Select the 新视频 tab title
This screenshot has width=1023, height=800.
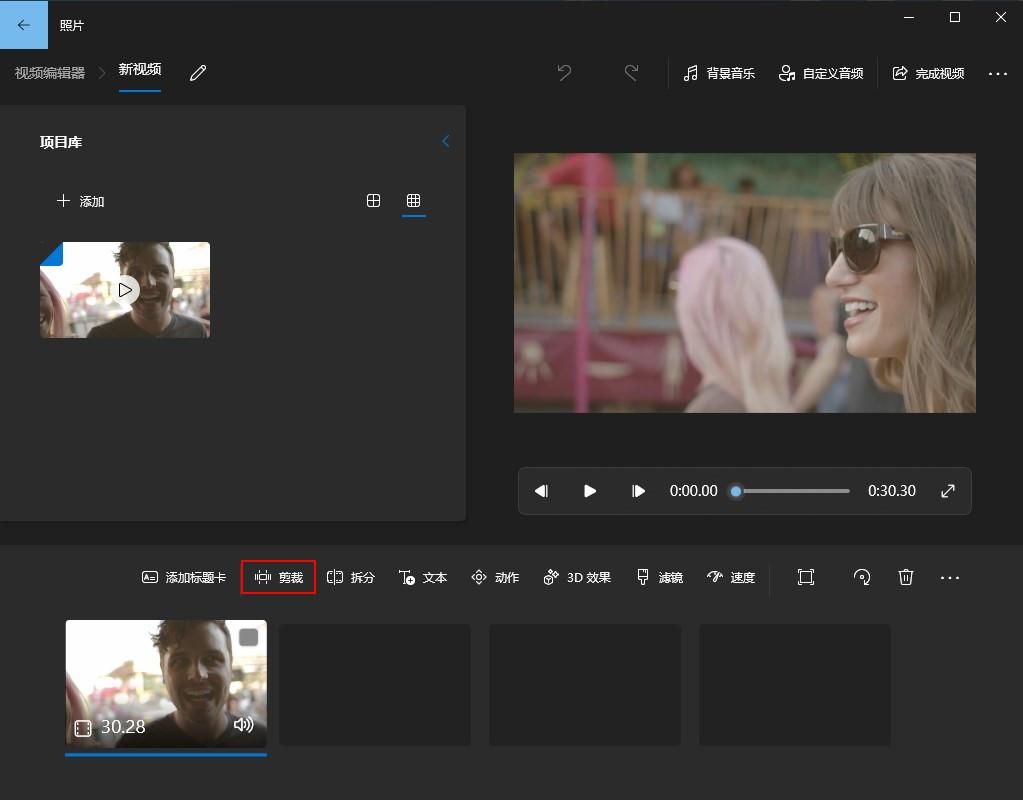140,69
